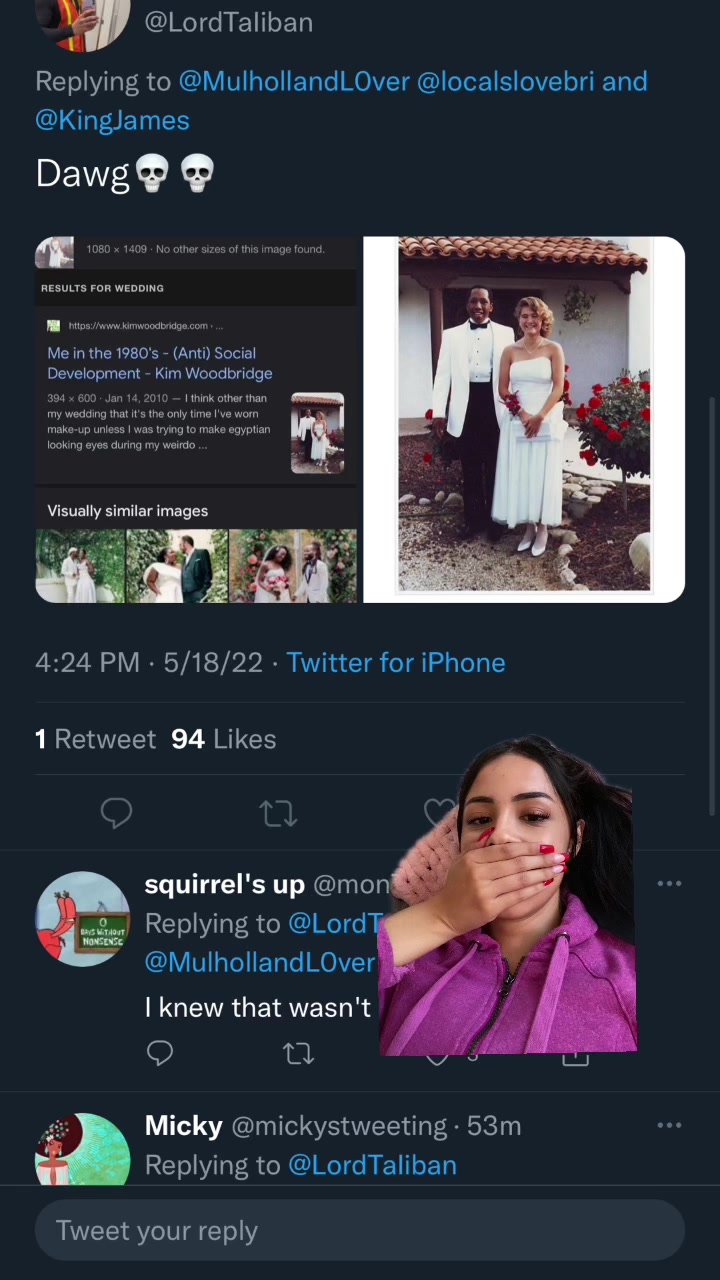View the 1 Retweet list
The height and width of the screenshot is (1280, 720).
(95, 739)
